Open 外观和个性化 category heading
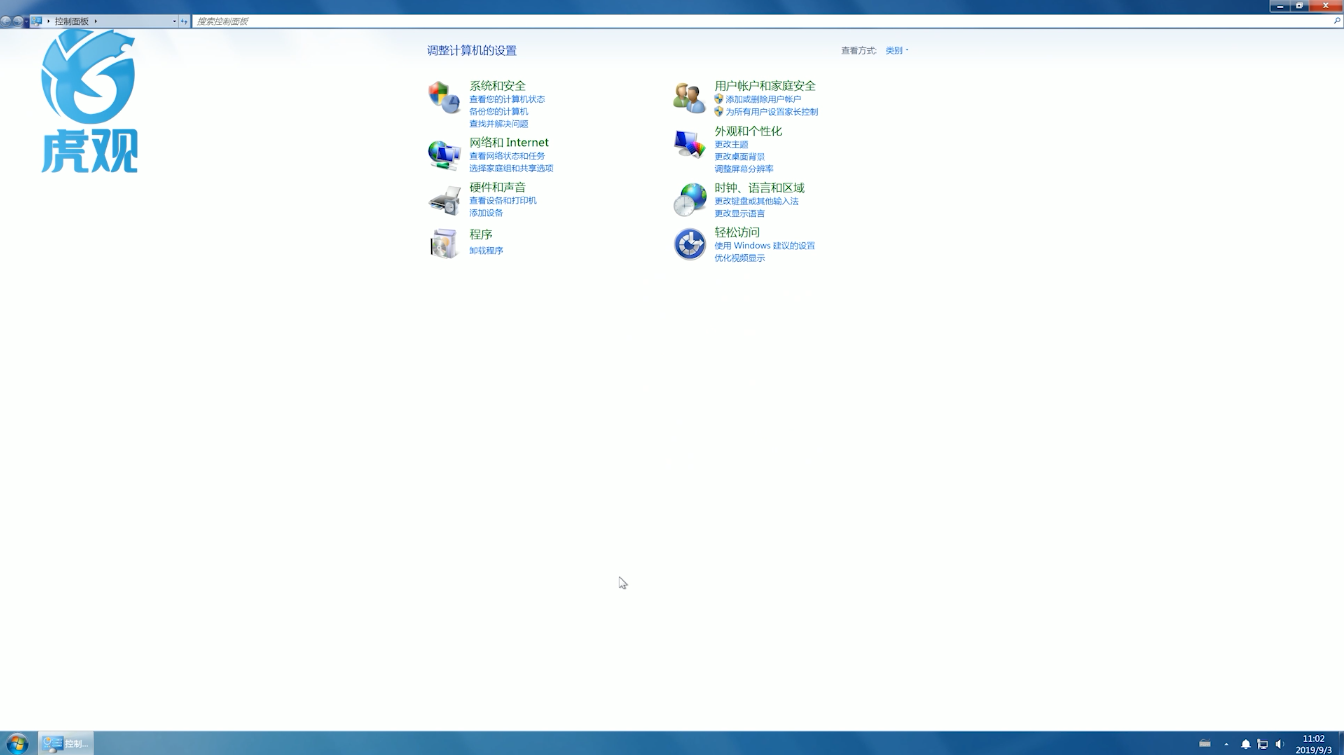 (748, 131)
